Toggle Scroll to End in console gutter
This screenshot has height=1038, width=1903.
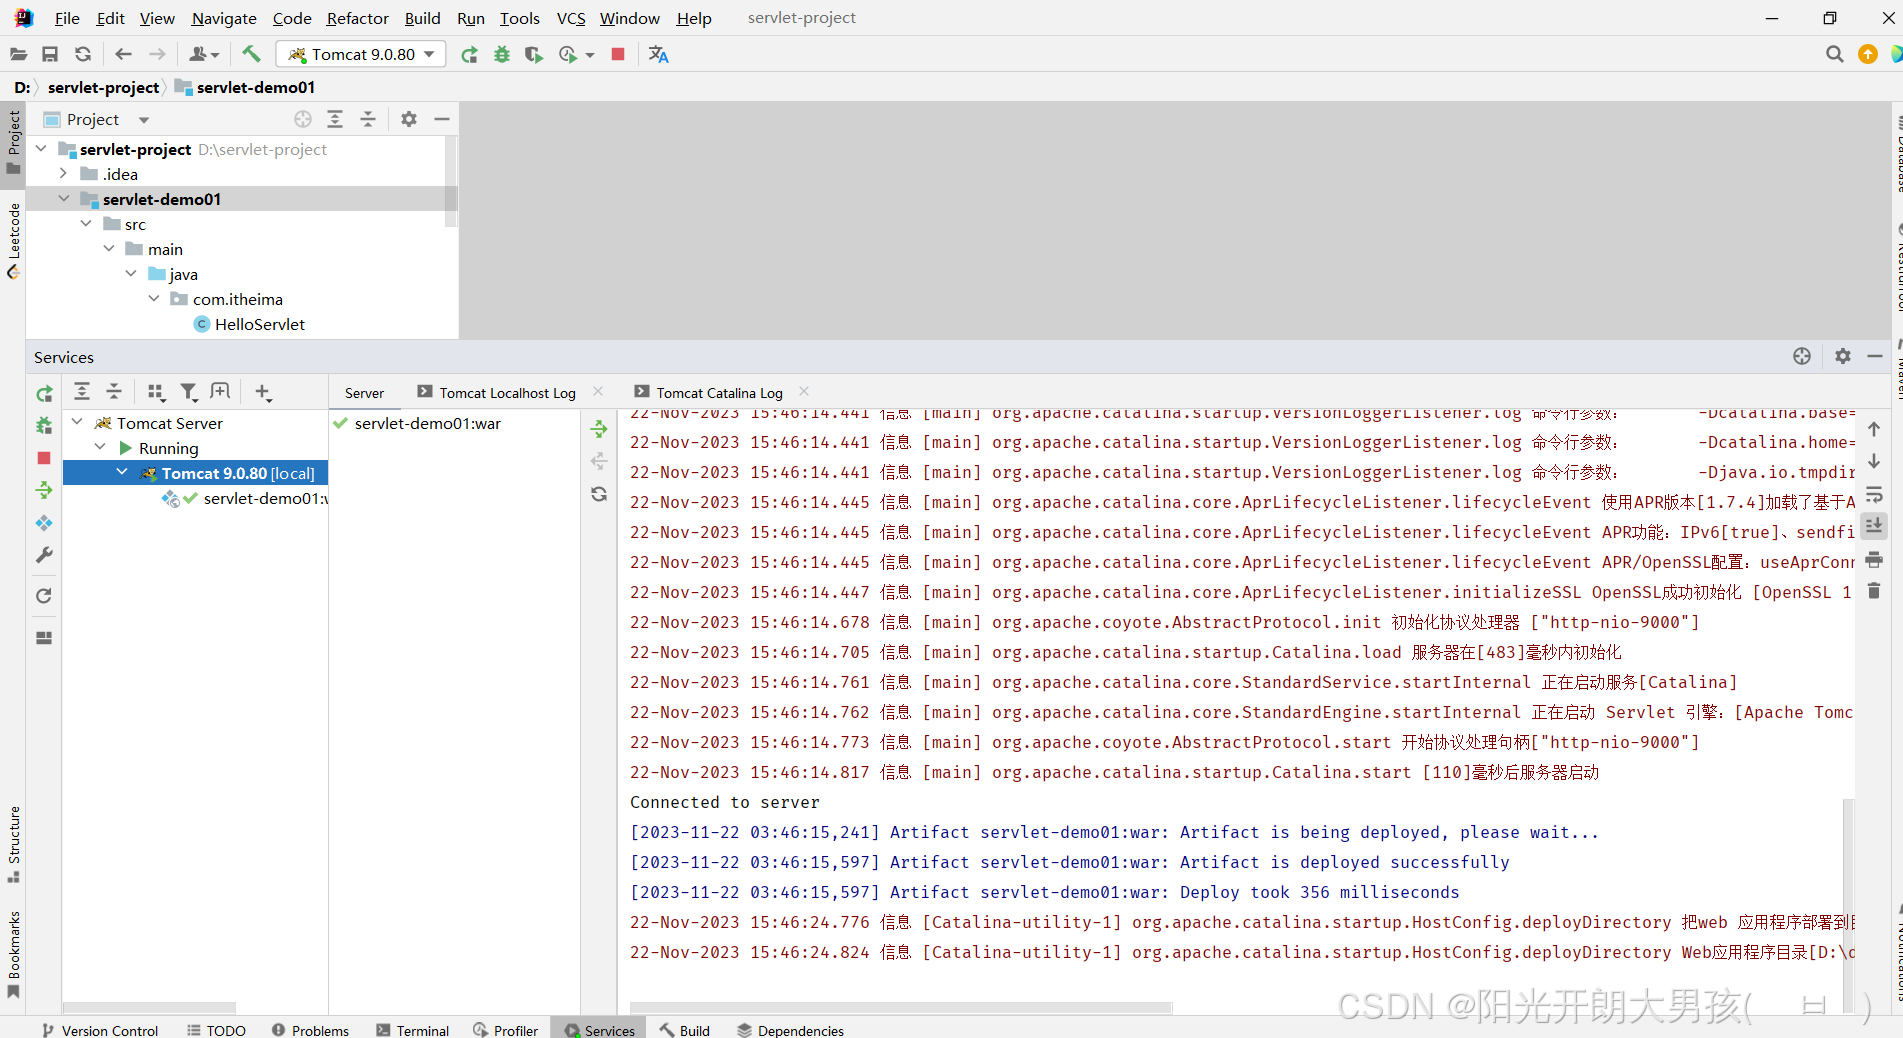(1874, 526)
